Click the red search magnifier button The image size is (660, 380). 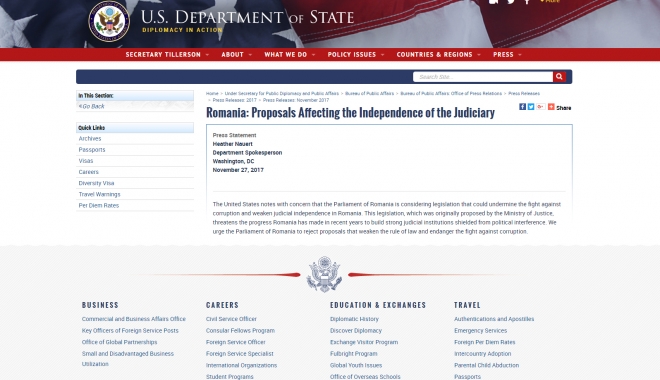(559, 77)
